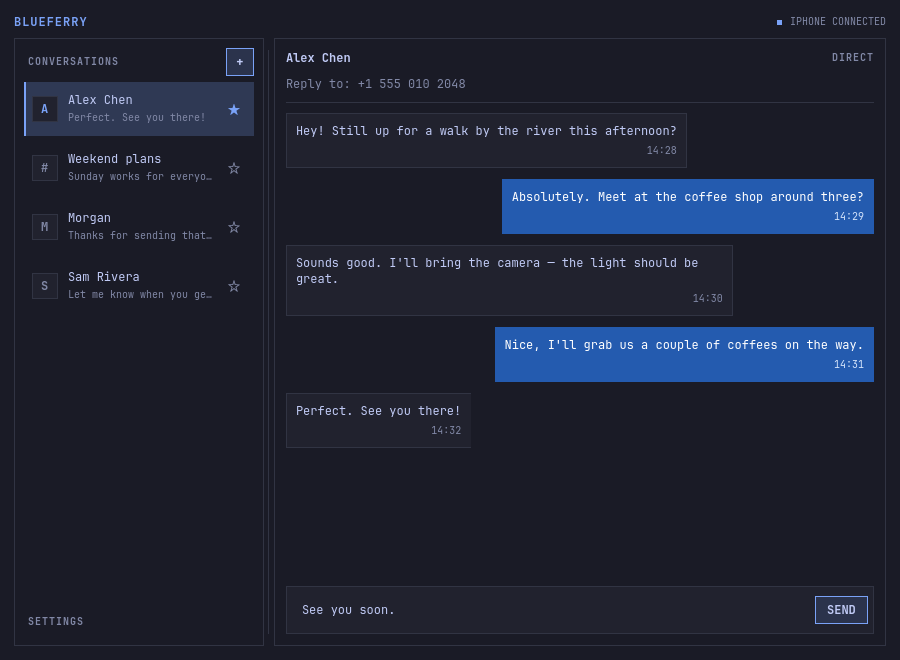Star the Morgan conversation
Viewport: 900px width, 660px height.
click(234, 227)
